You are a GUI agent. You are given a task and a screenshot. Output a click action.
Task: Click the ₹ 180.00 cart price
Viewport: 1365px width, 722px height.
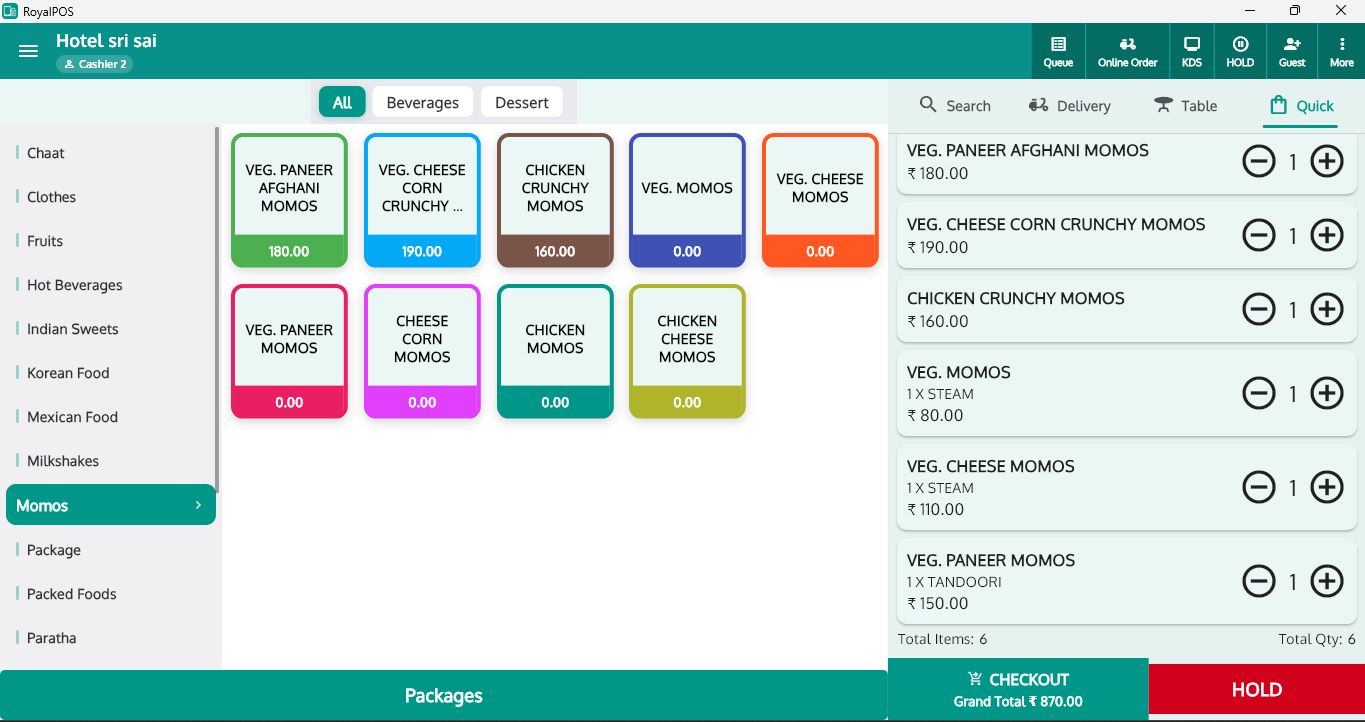(938, 173)
